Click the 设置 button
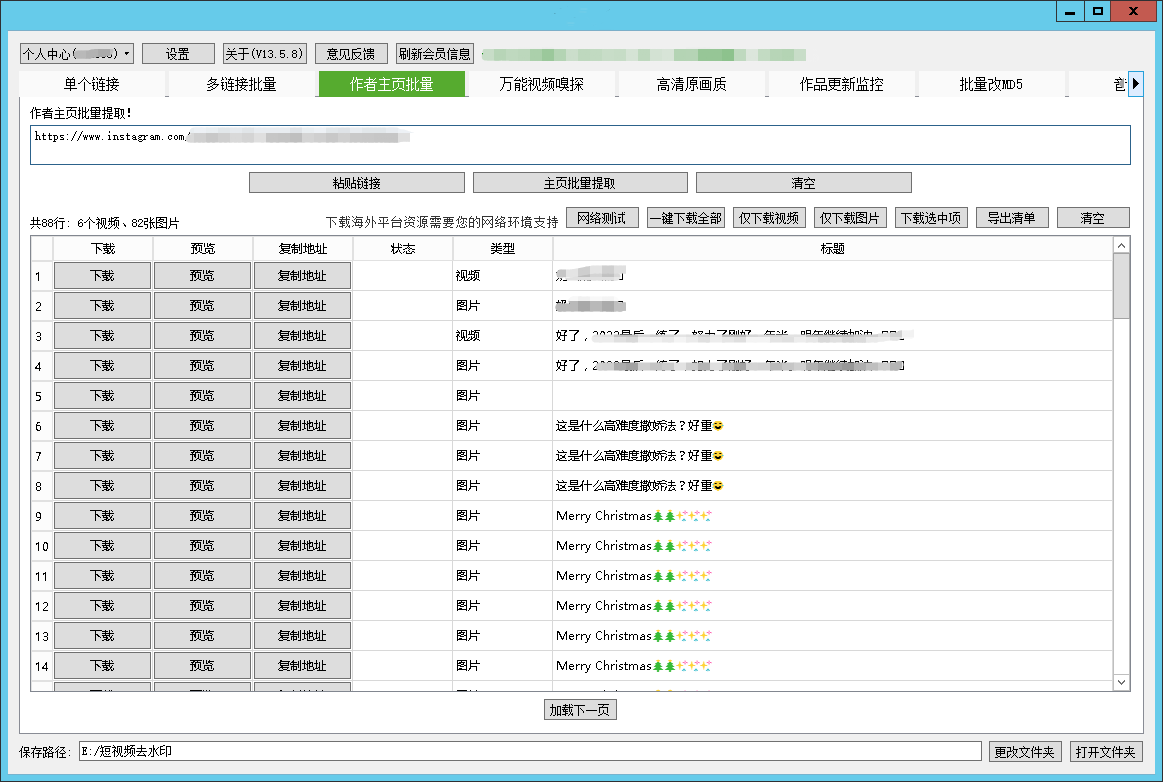Image resolution: width=1163 pixels, height=782 pixels. point(178,54)
